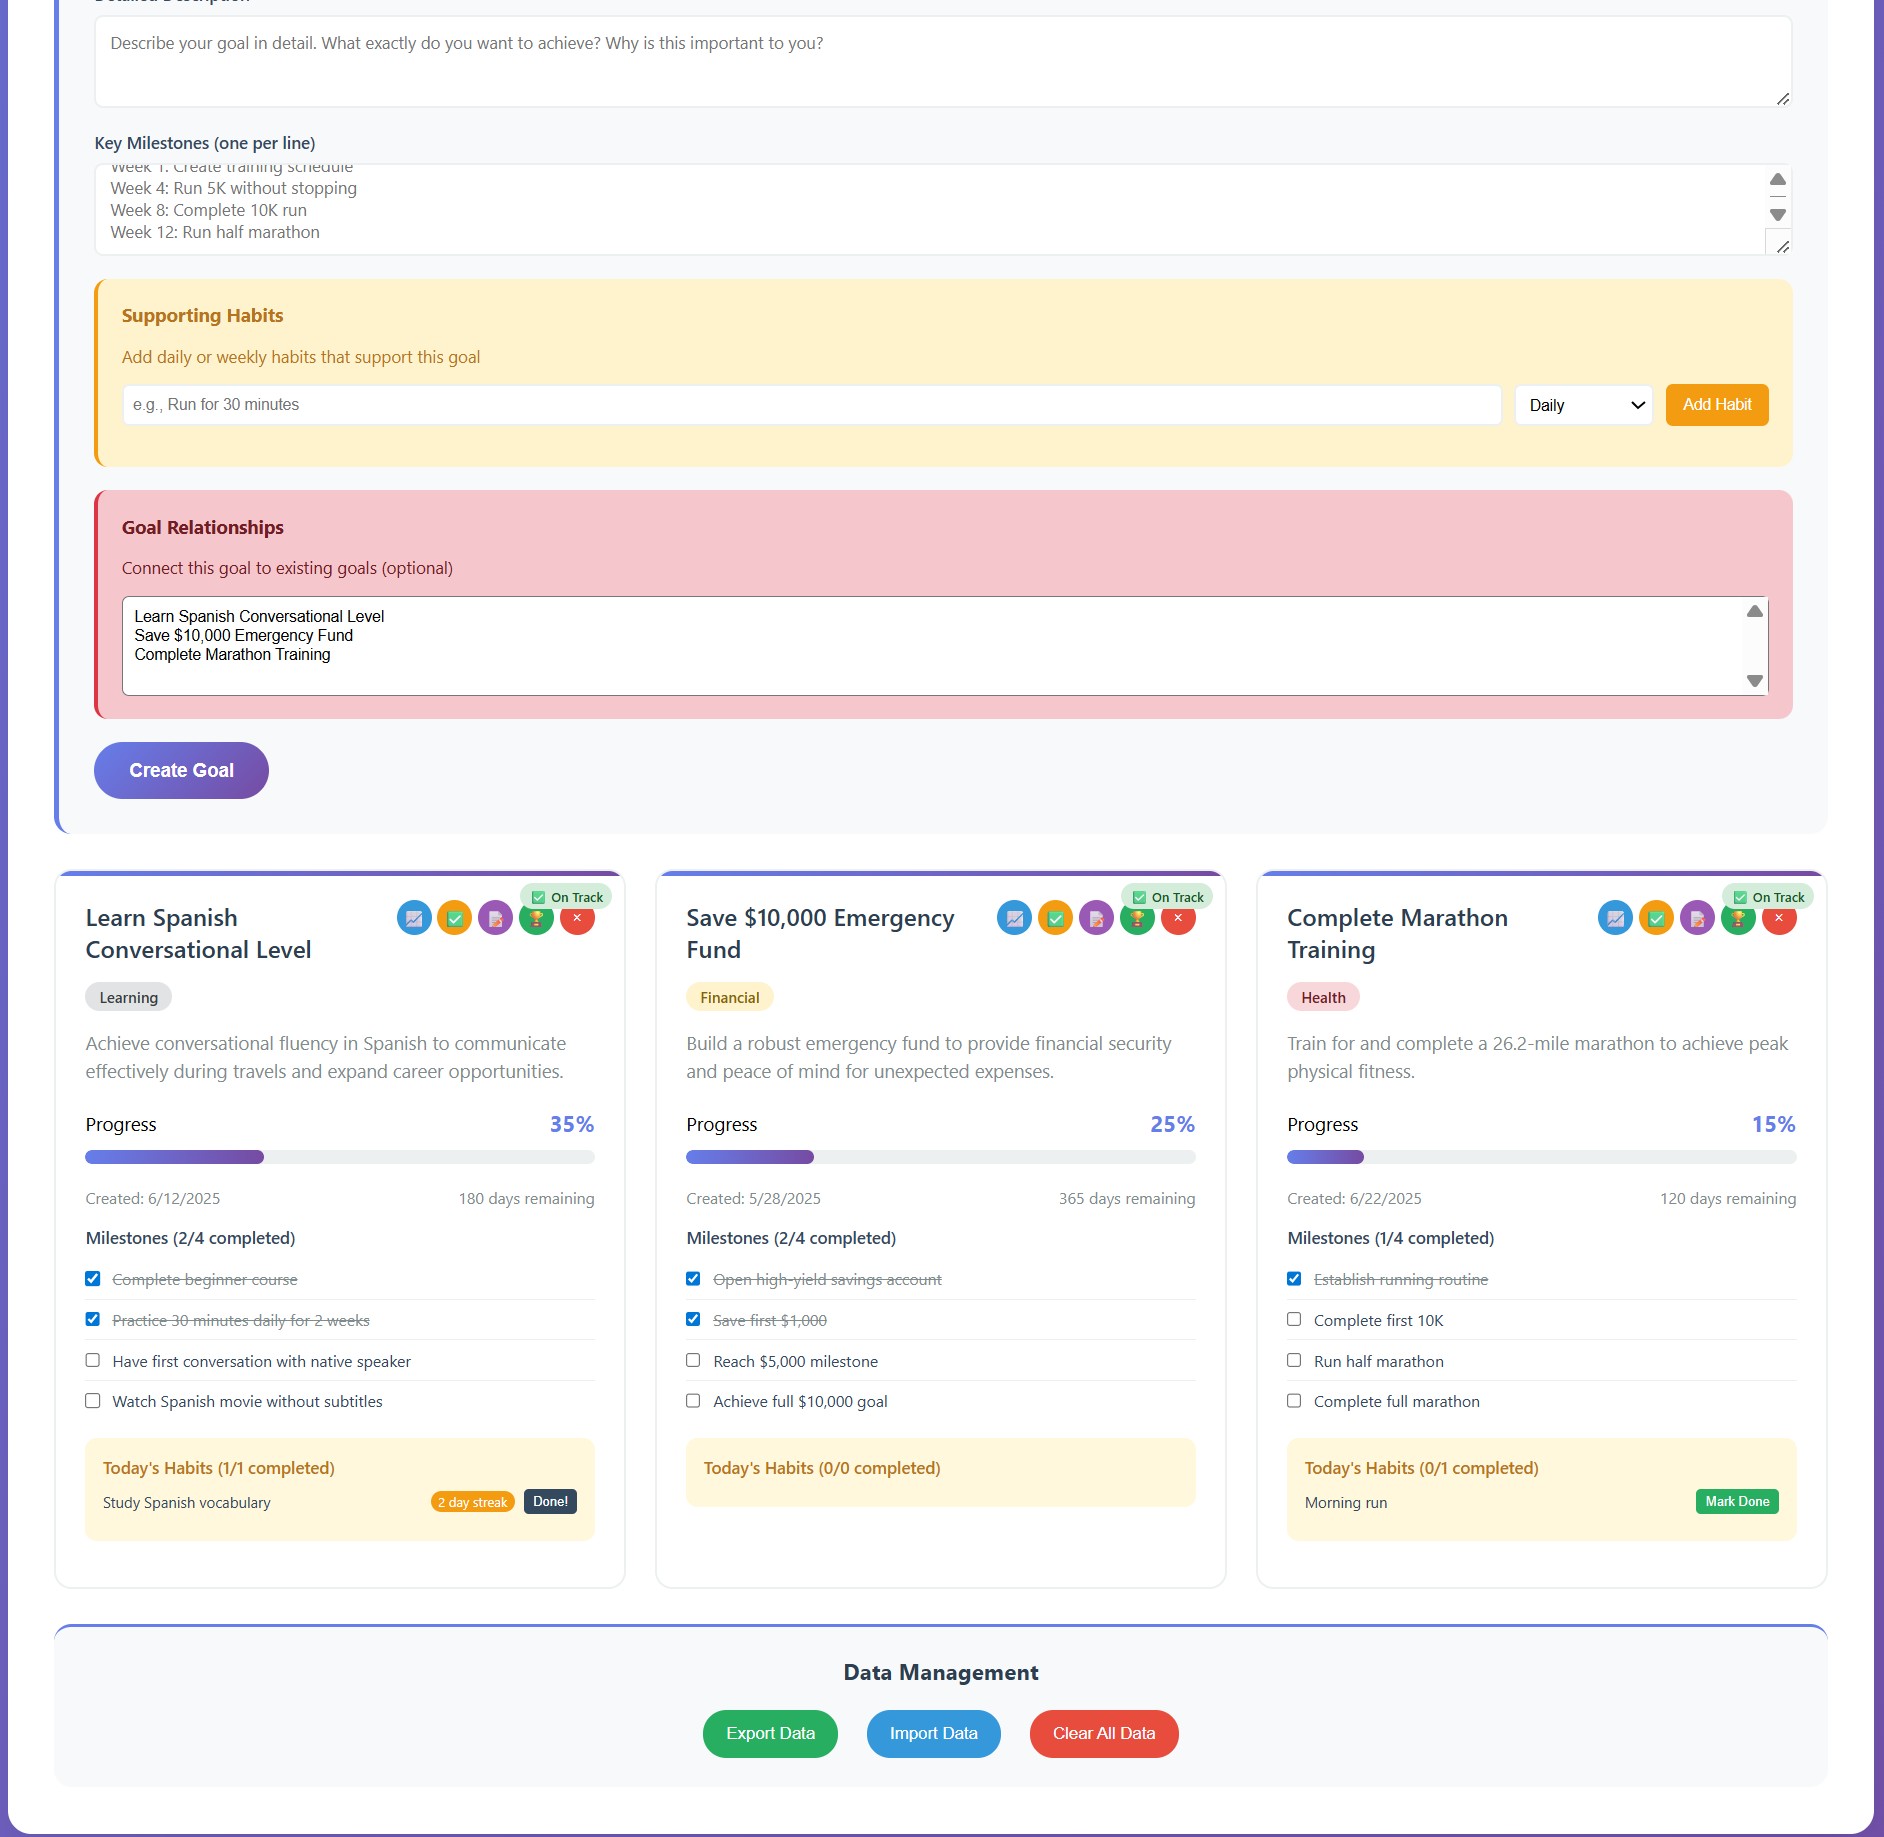
Task: Click the blue chart icon on Learn Spanish card
Action: tap(414, 918)
